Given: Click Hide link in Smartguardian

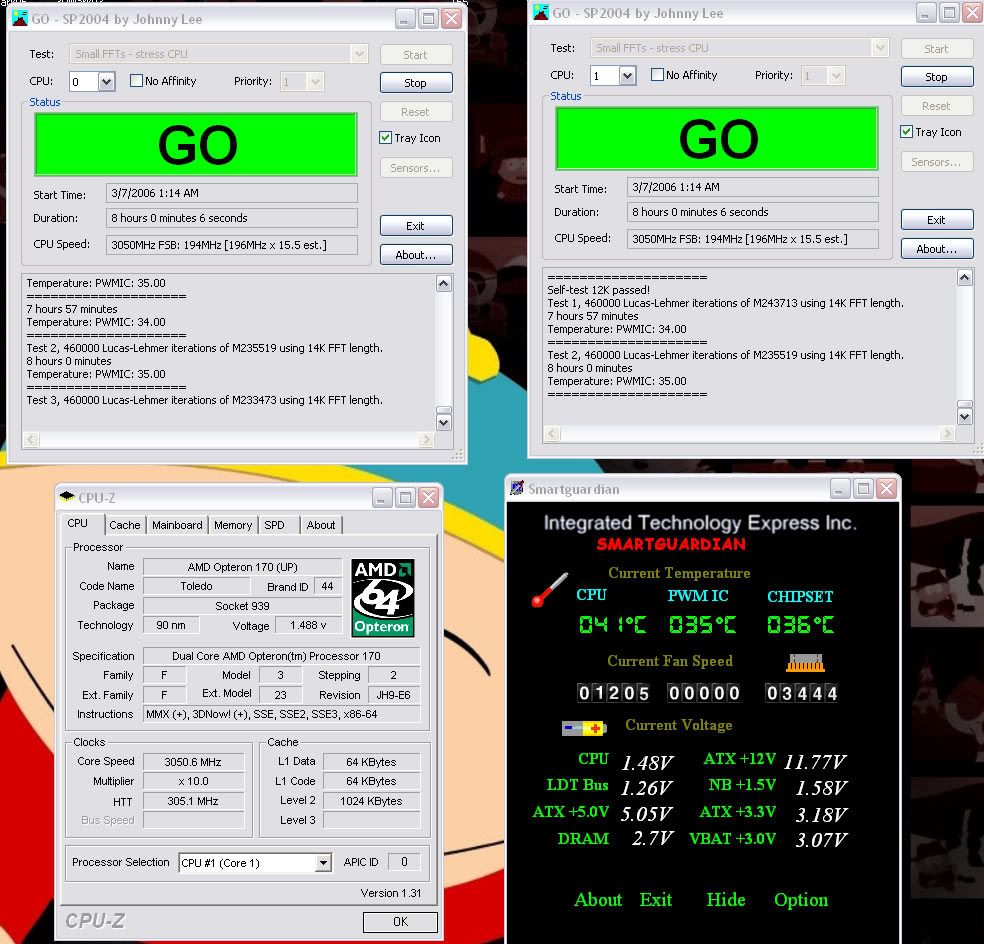Looking at the screenshot, I should 725,899.
